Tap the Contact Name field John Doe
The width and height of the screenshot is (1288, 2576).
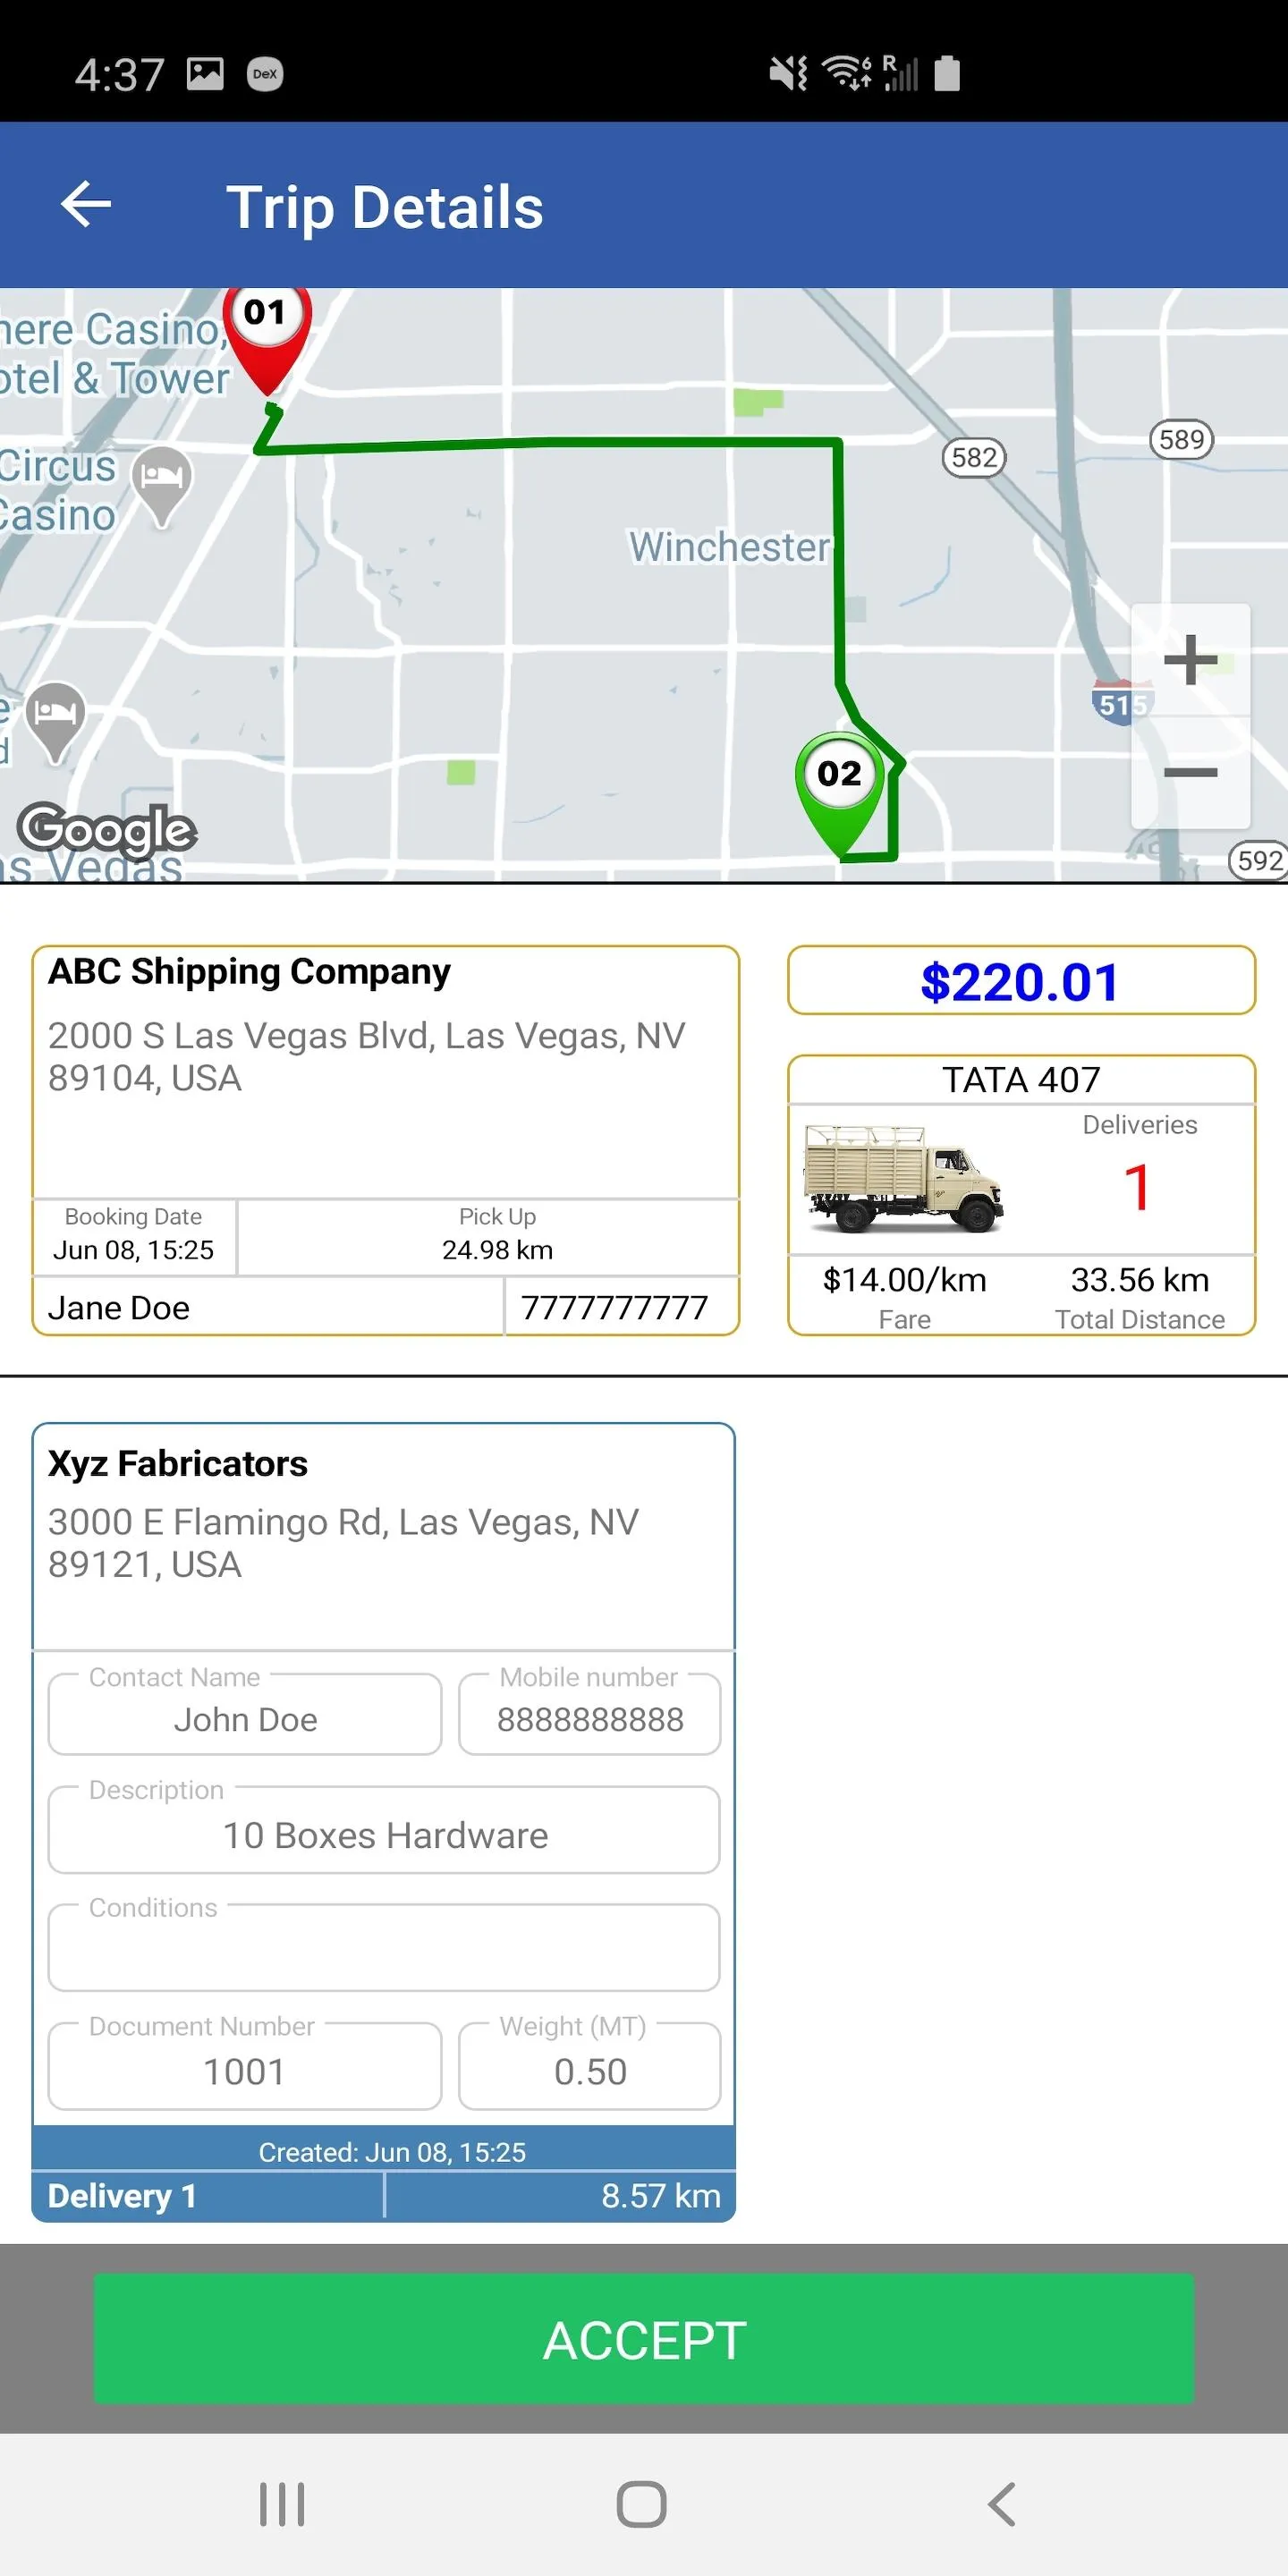pyautogui.click(x=245, y=1714)
